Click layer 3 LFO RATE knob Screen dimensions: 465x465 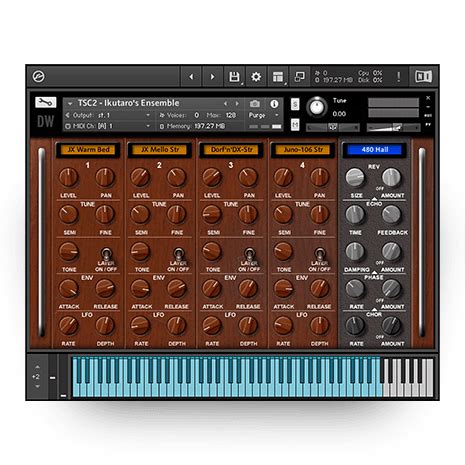point(212,325)
